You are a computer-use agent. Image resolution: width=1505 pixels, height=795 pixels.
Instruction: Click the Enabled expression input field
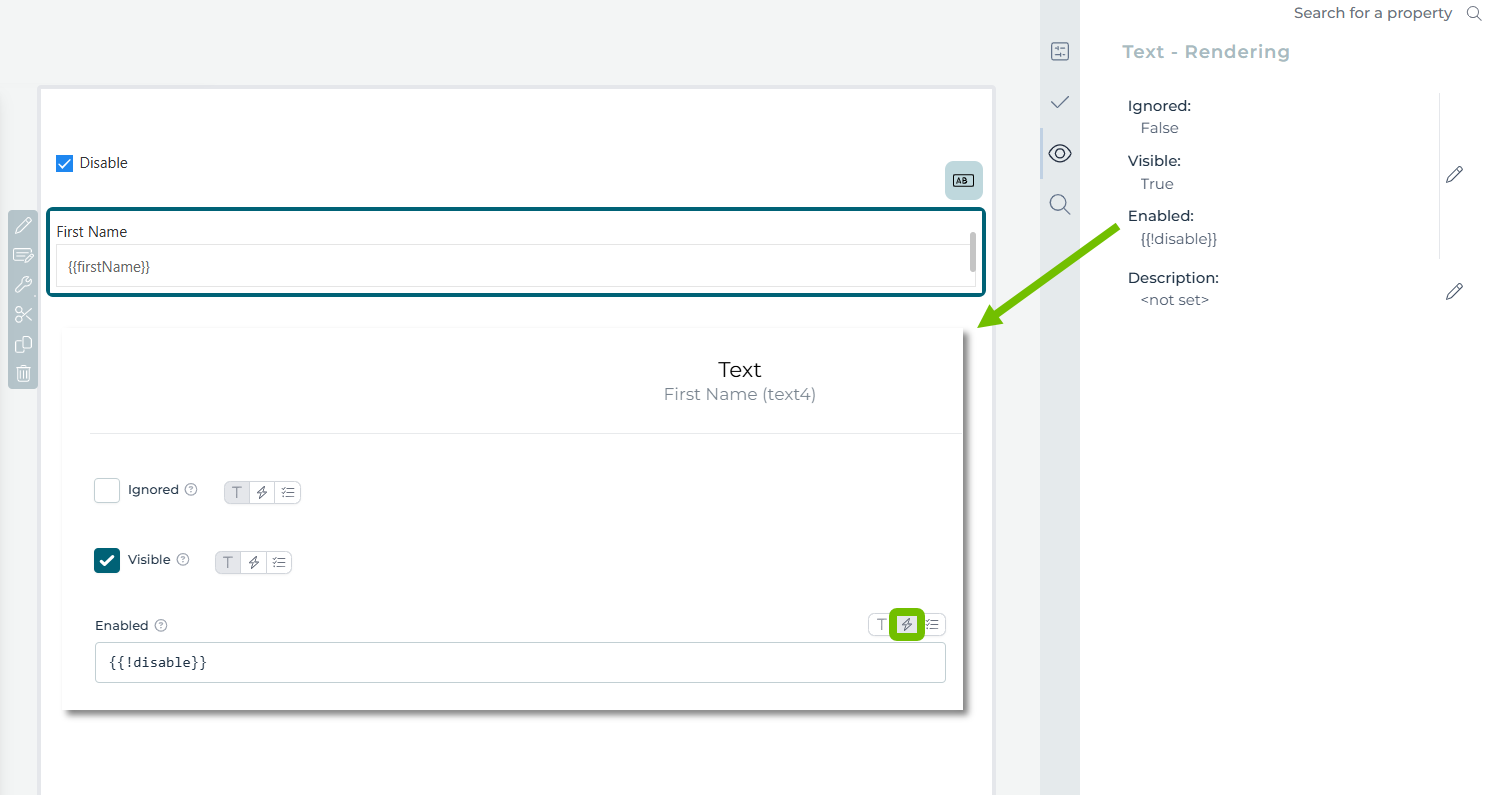(520, 662)
